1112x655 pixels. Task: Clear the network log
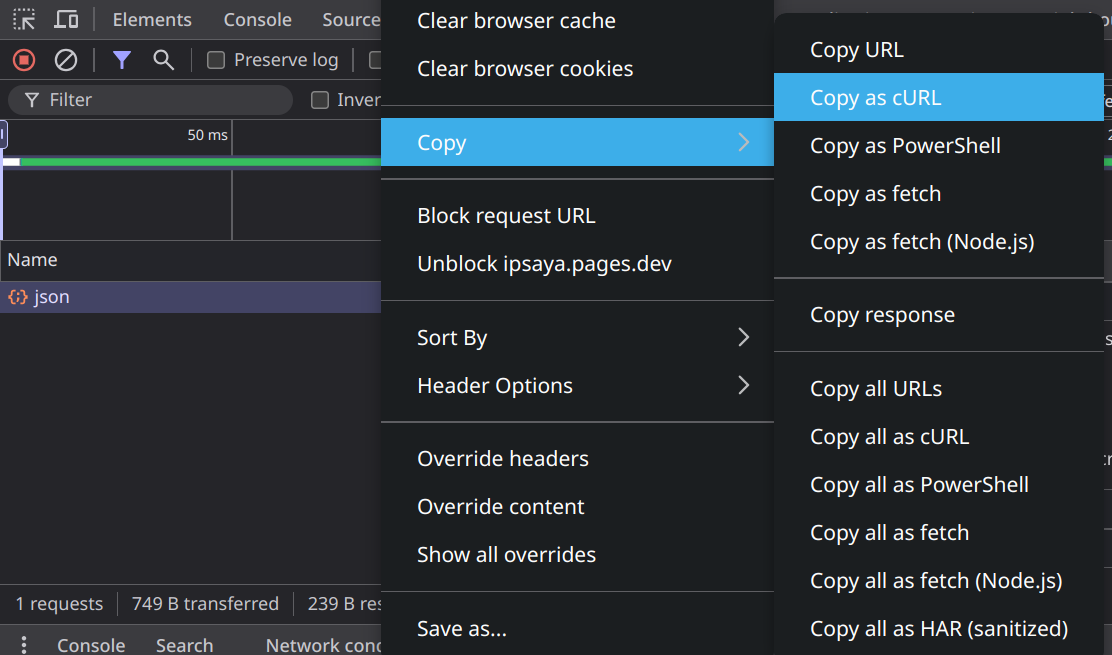[66, 60]
